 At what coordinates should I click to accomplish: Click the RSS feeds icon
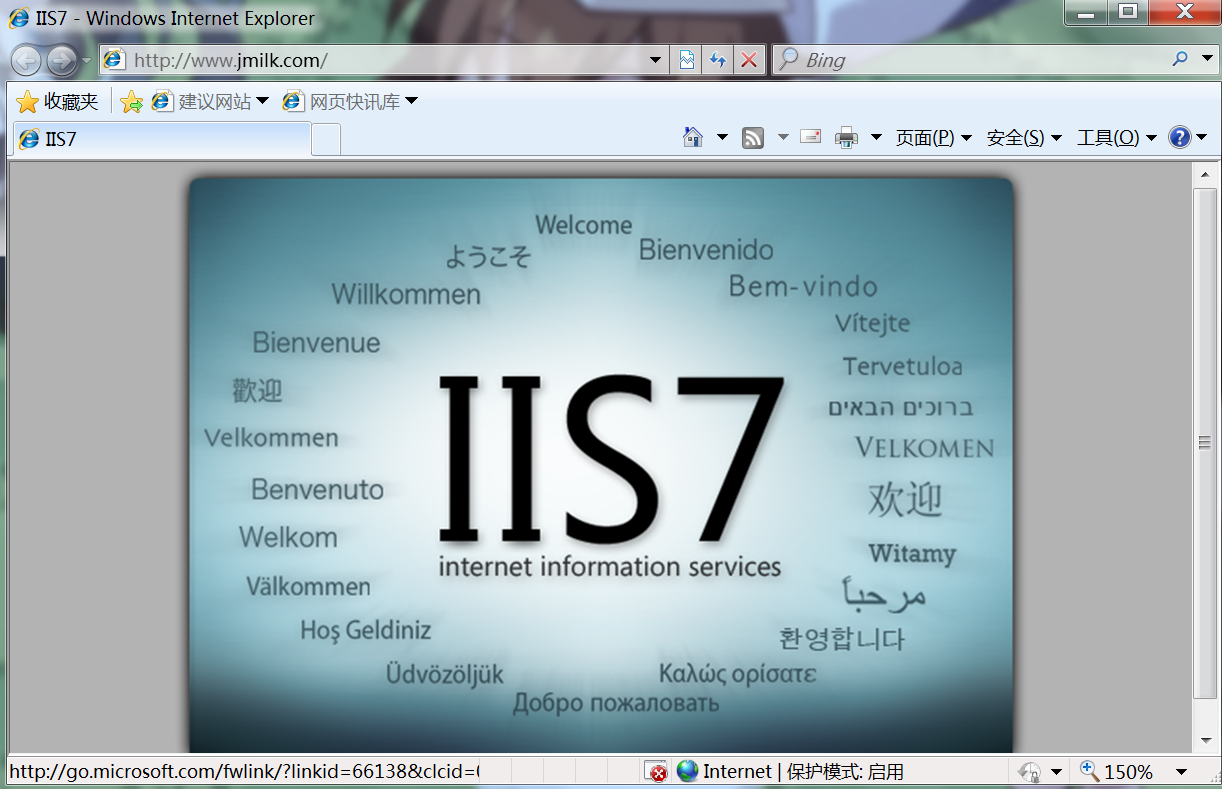[753, 138]
